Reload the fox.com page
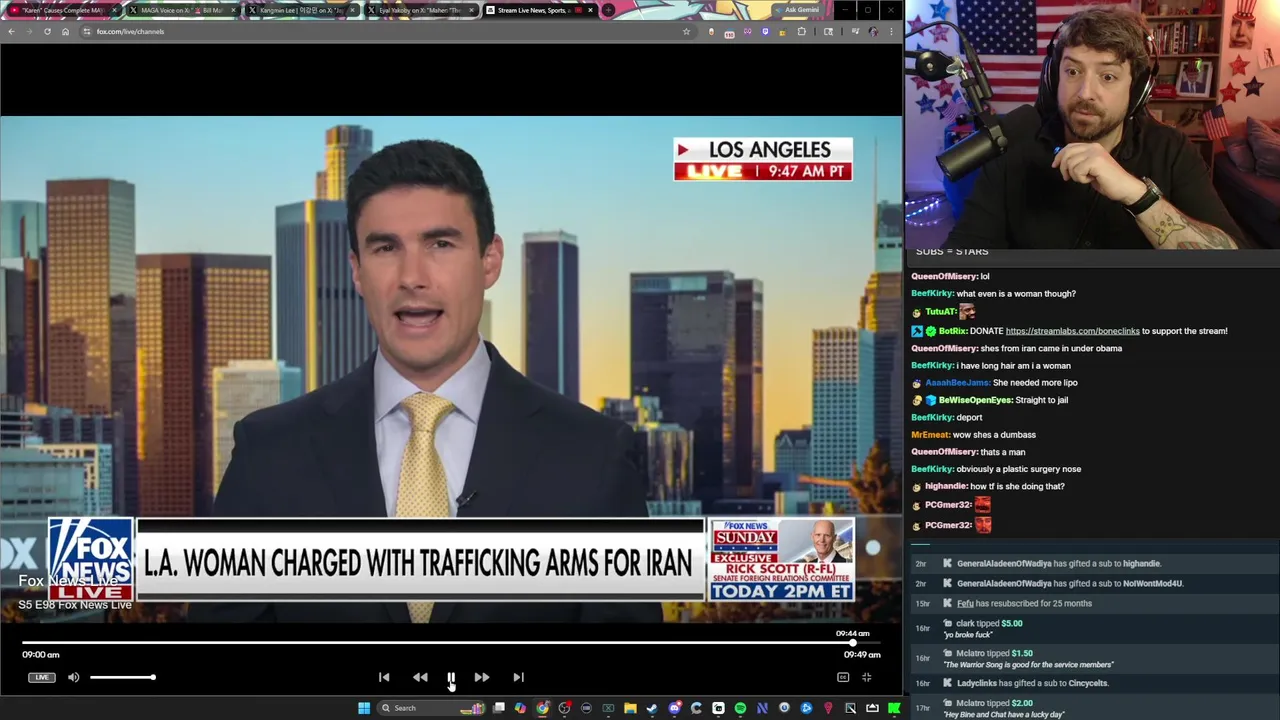The height and width of the screenshot is (720, 1280). tap(47, 31)
